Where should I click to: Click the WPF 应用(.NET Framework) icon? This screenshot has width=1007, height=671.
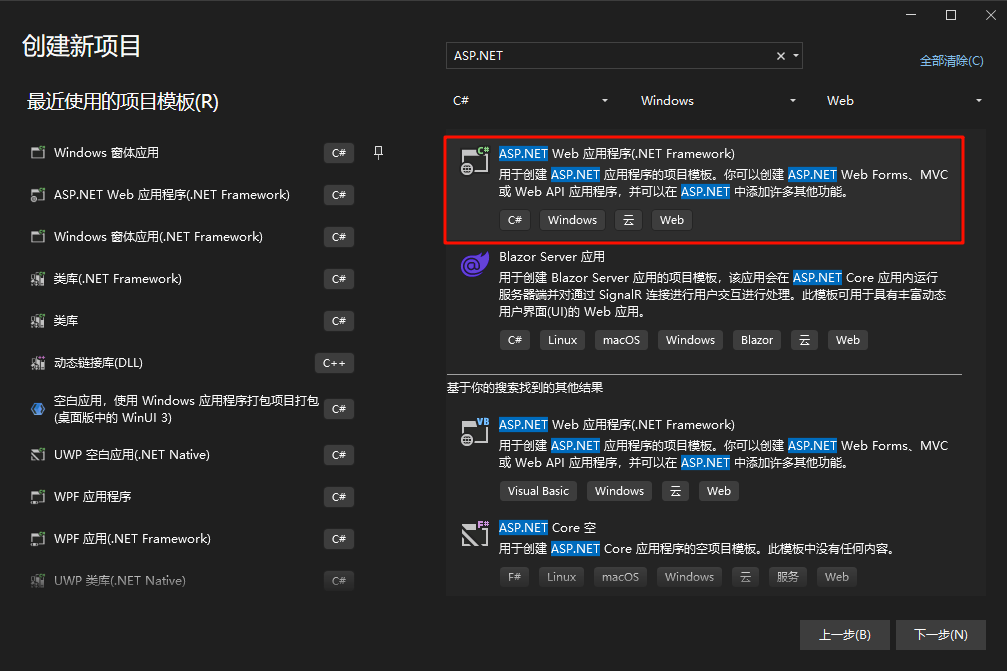(38, 539)
